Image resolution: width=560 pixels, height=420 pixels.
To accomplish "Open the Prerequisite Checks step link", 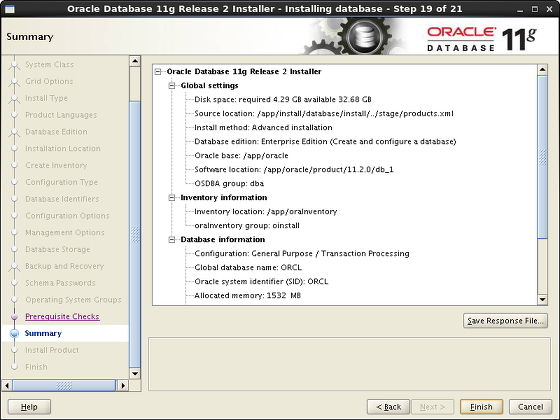I will (62, 316).
